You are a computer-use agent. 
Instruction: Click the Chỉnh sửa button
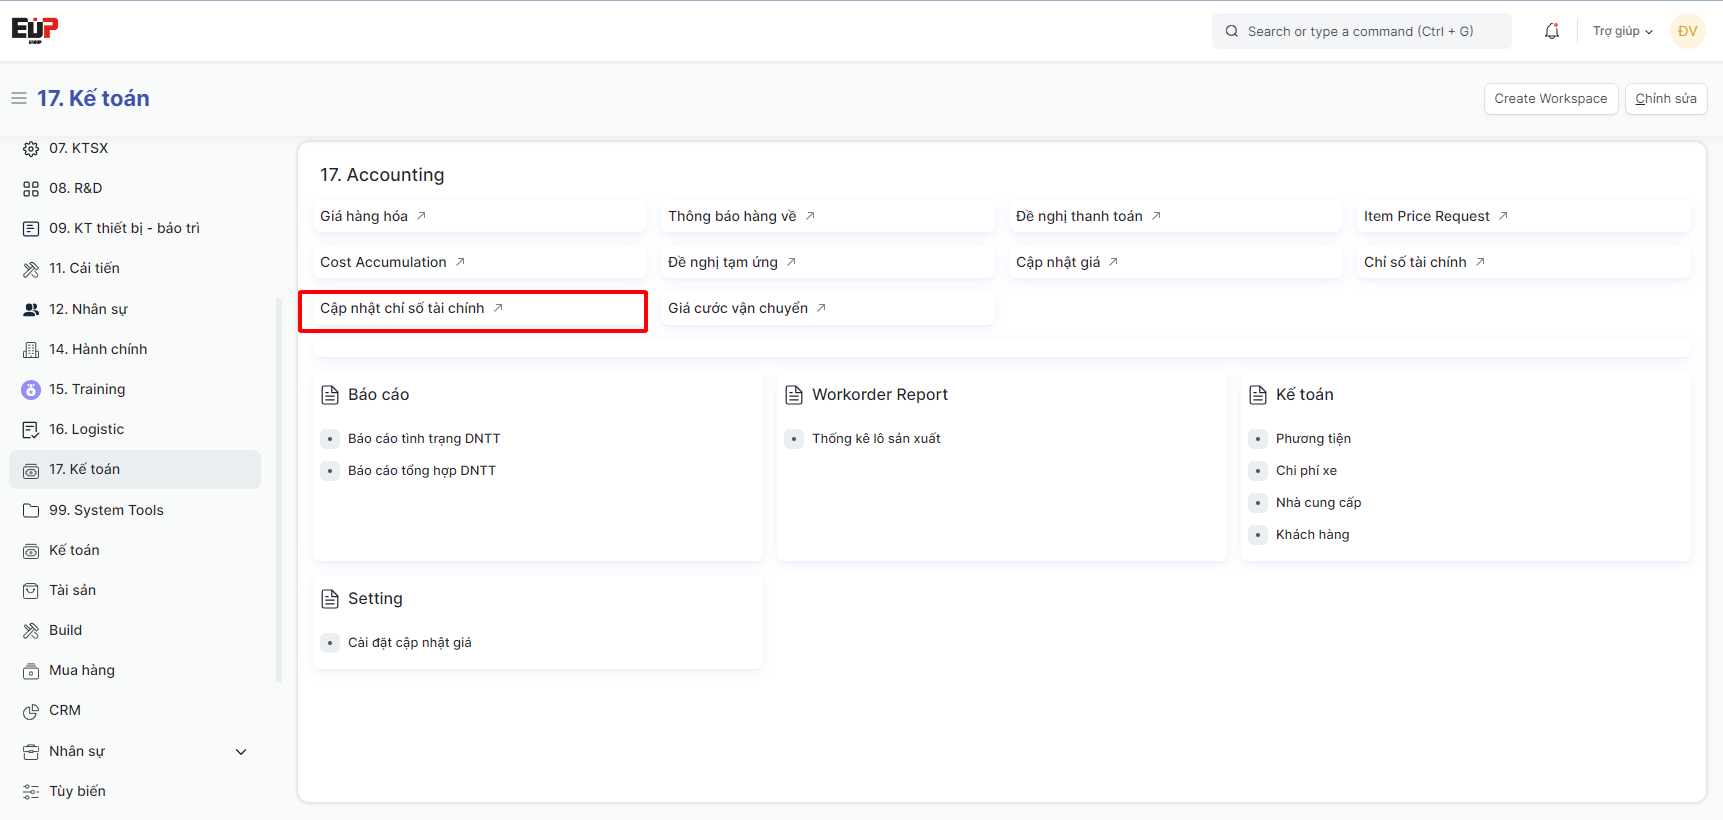click(1665, 98)
